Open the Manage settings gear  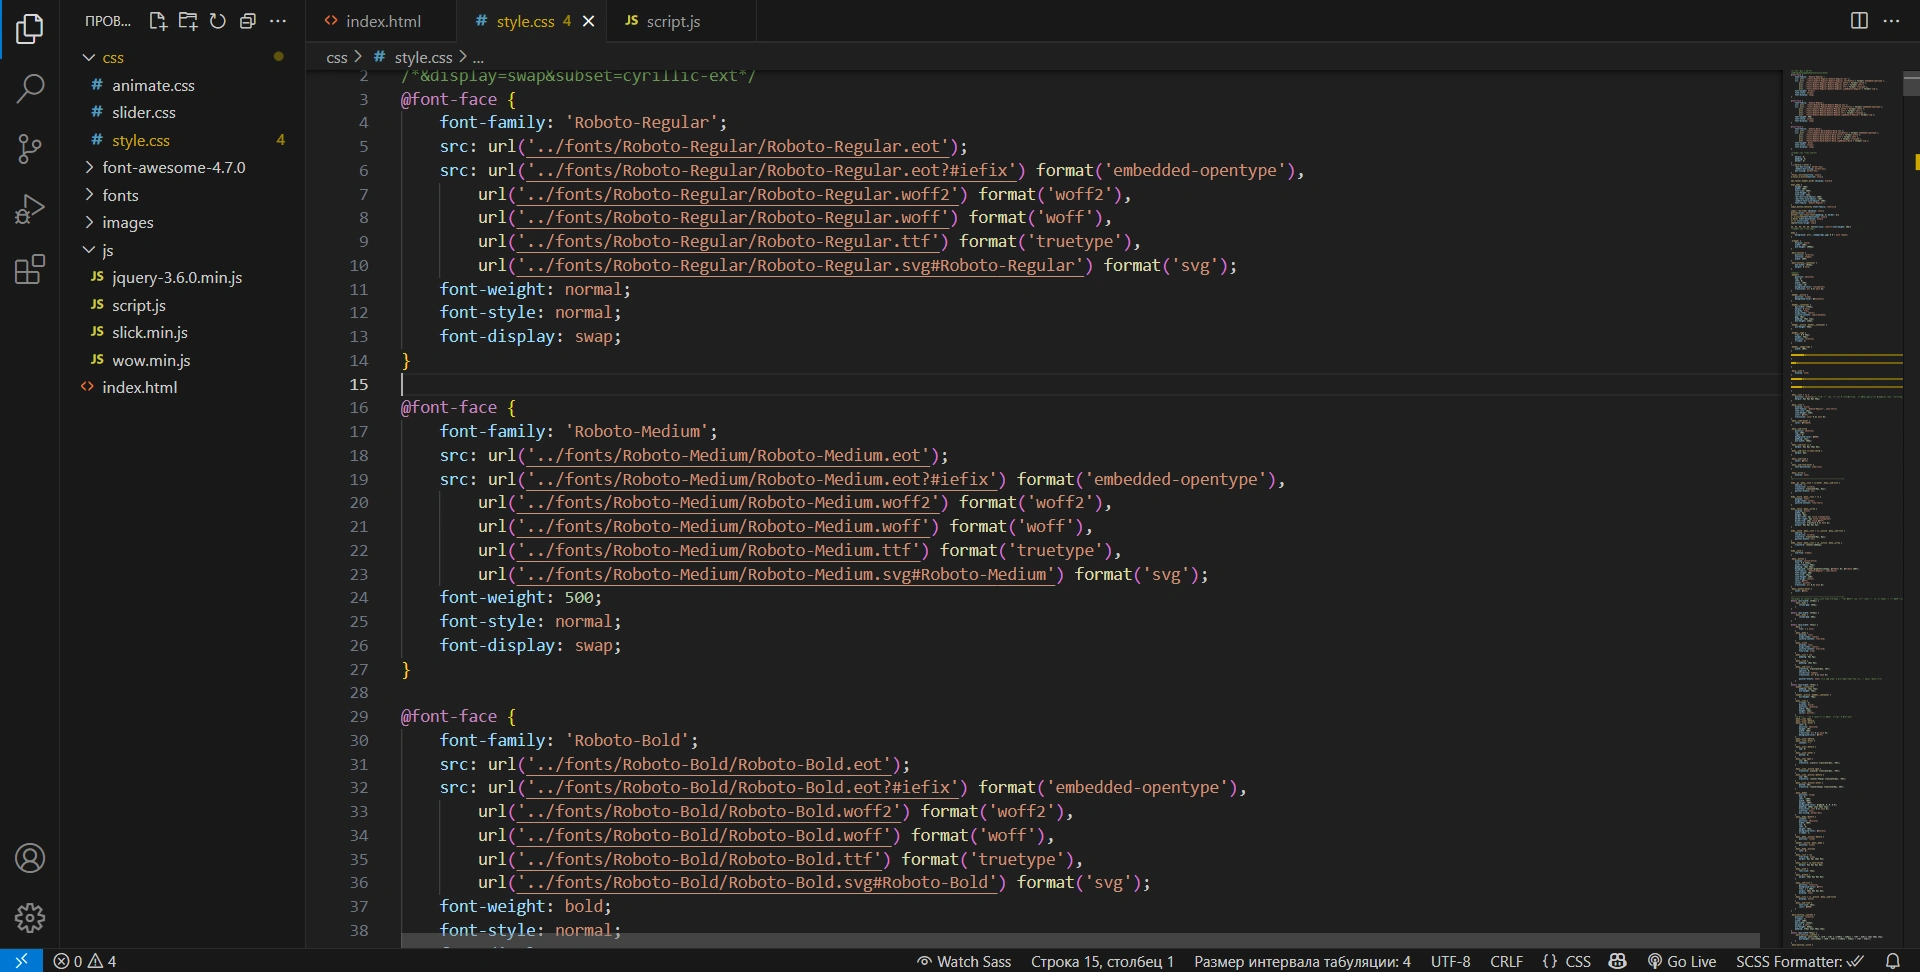click(x=30, y=917)
